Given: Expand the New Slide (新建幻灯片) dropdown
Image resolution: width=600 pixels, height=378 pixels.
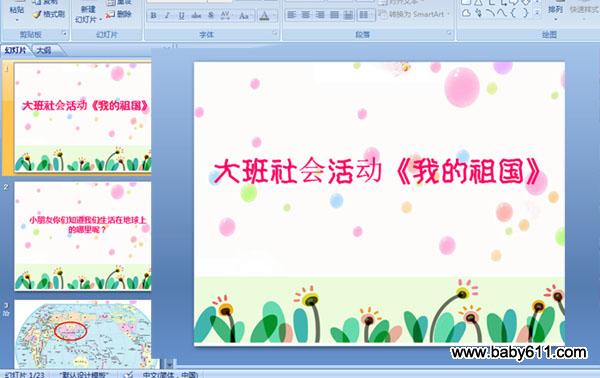Looking at the screenshot, I should coord(88,18).
